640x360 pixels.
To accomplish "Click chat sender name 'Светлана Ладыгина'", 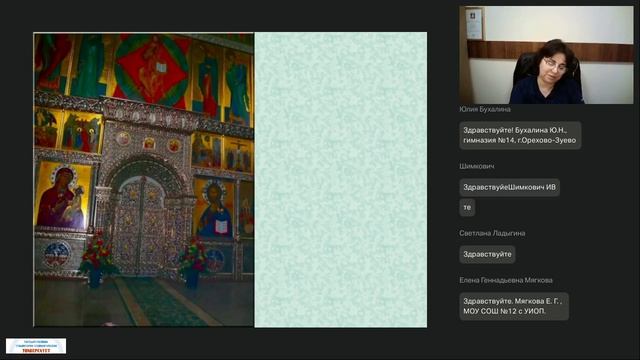I will click(x=492, y=233).
